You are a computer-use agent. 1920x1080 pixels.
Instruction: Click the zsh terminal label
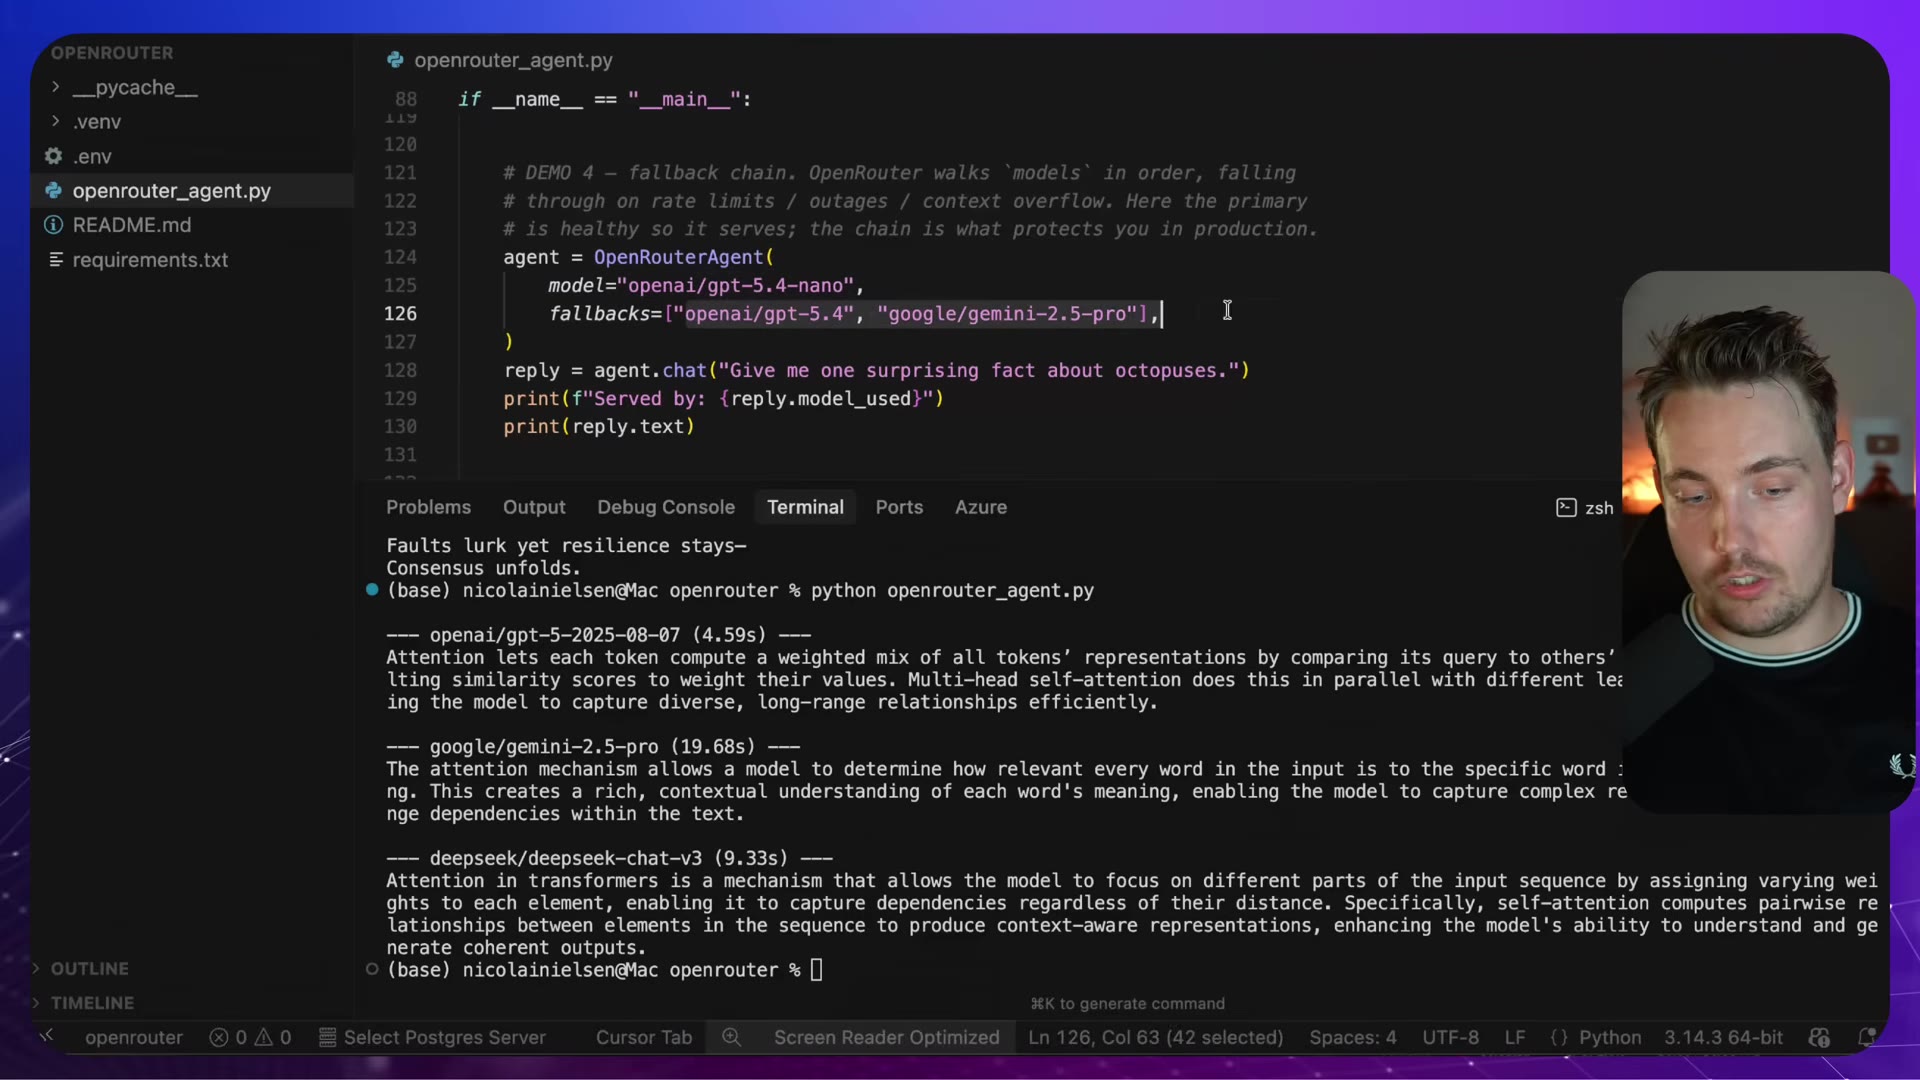click(x=1599, y=508)
